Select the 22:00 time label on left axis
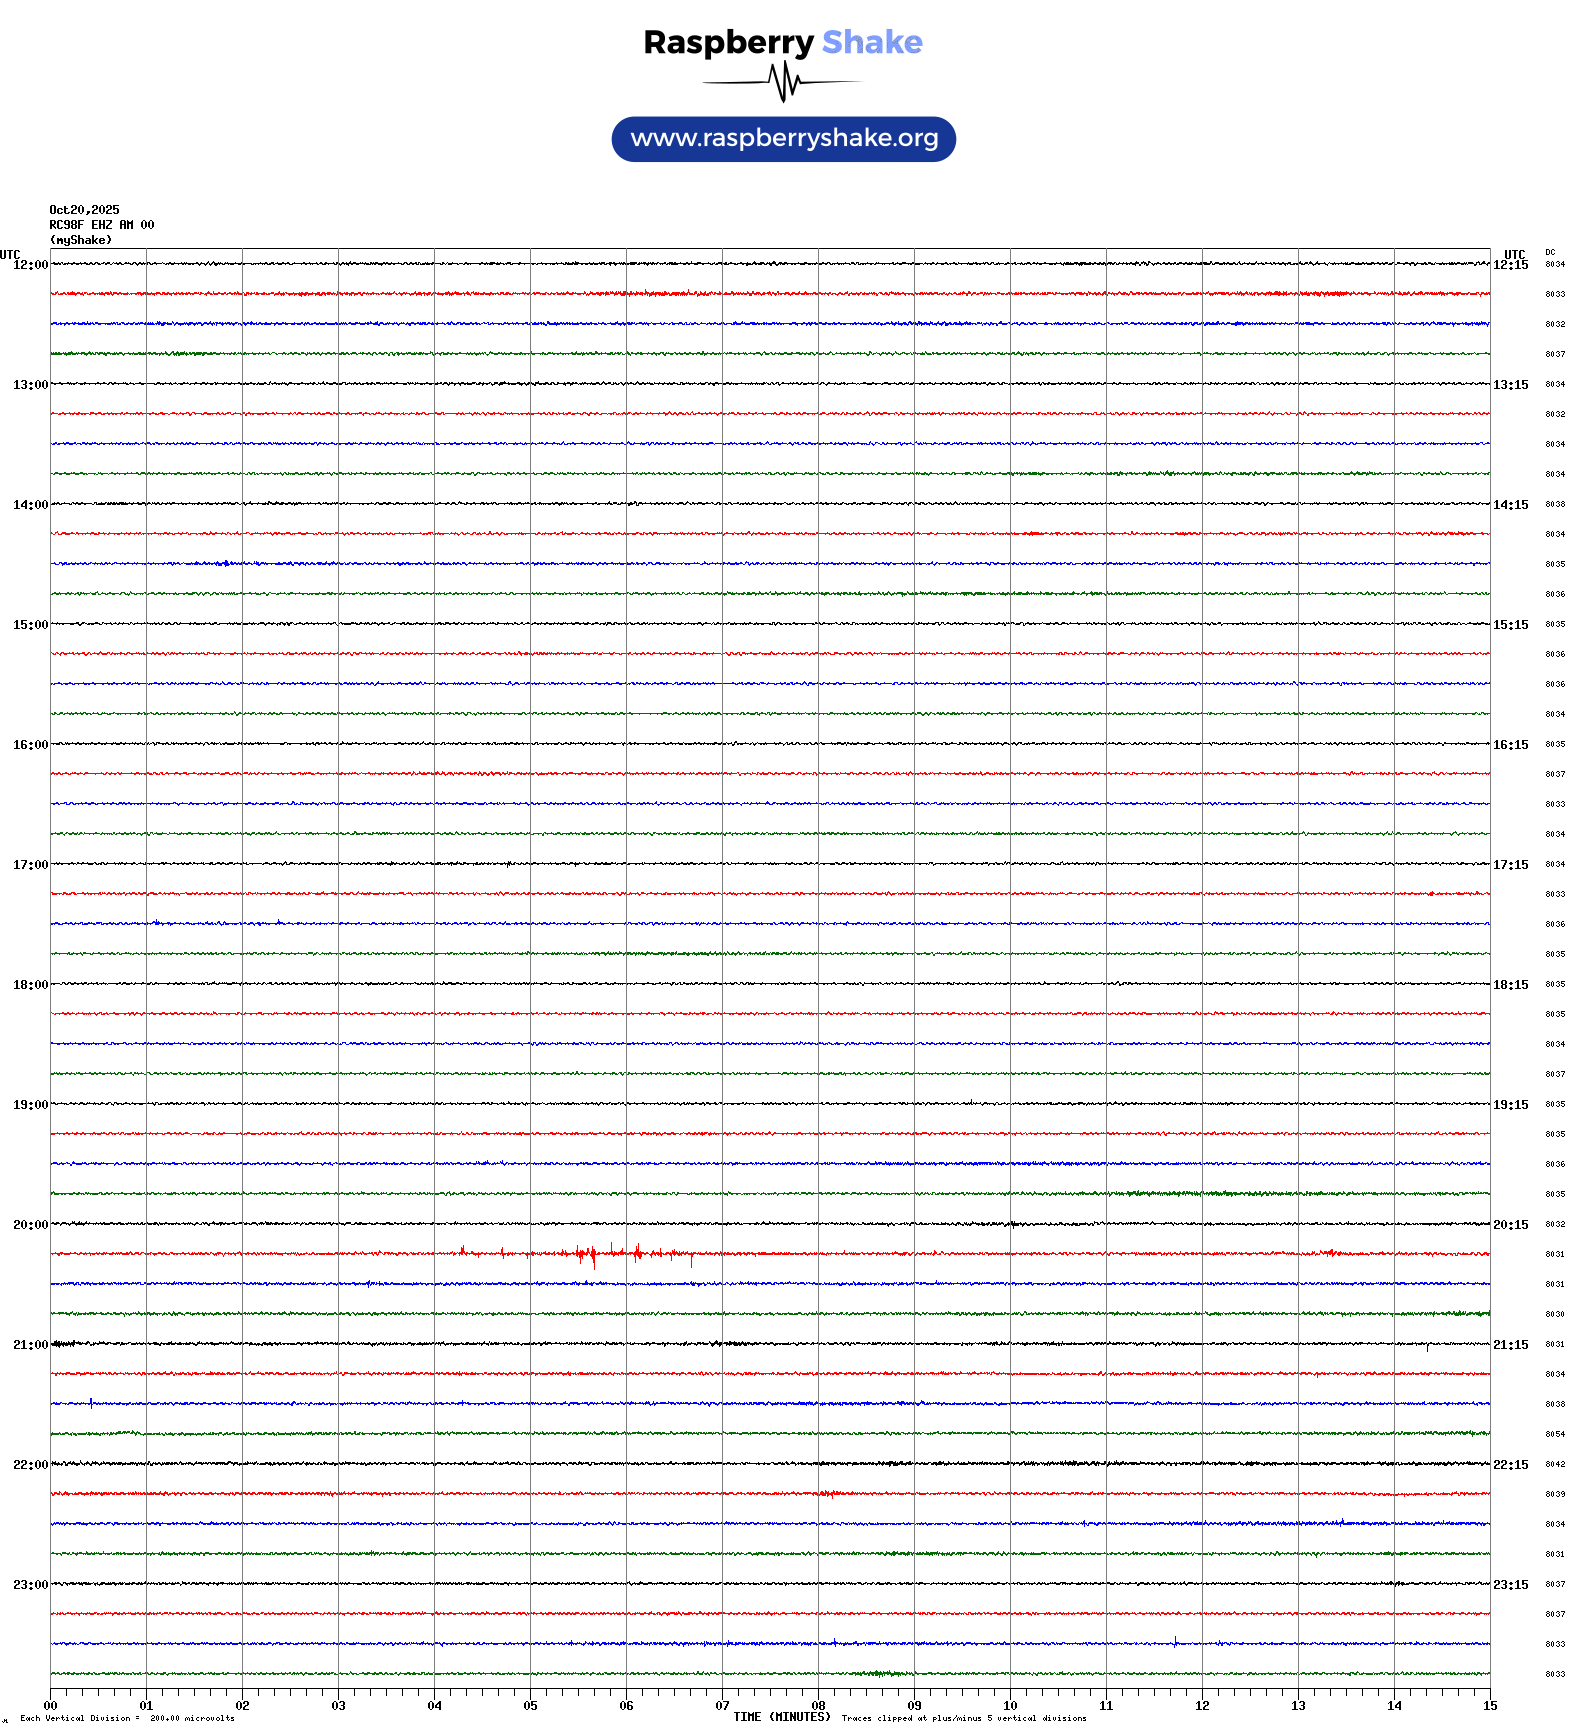The height and width of the screenshot is (1732, 1570). click(x=30, y=1465)
